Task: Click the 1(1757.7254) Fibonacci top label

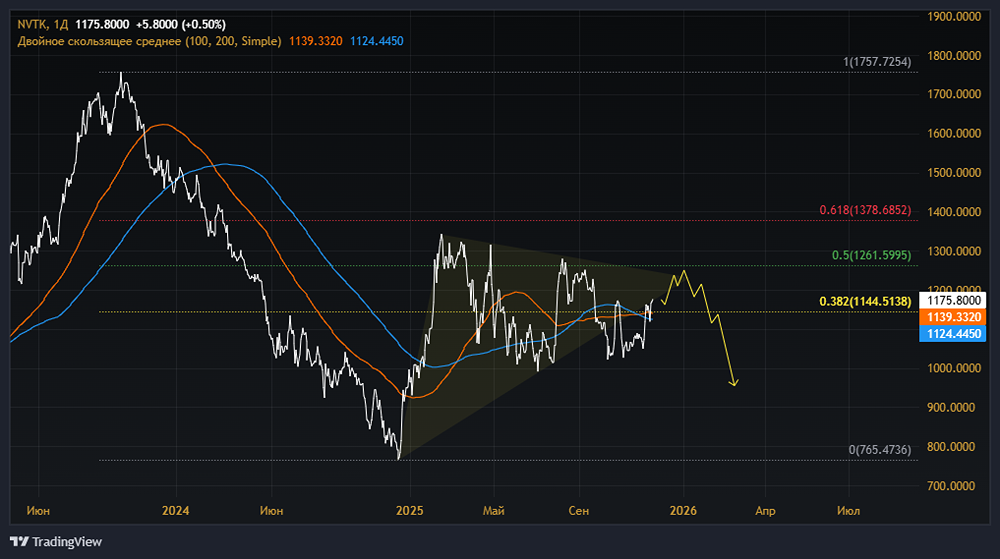Action: click(x=877, y=62)
